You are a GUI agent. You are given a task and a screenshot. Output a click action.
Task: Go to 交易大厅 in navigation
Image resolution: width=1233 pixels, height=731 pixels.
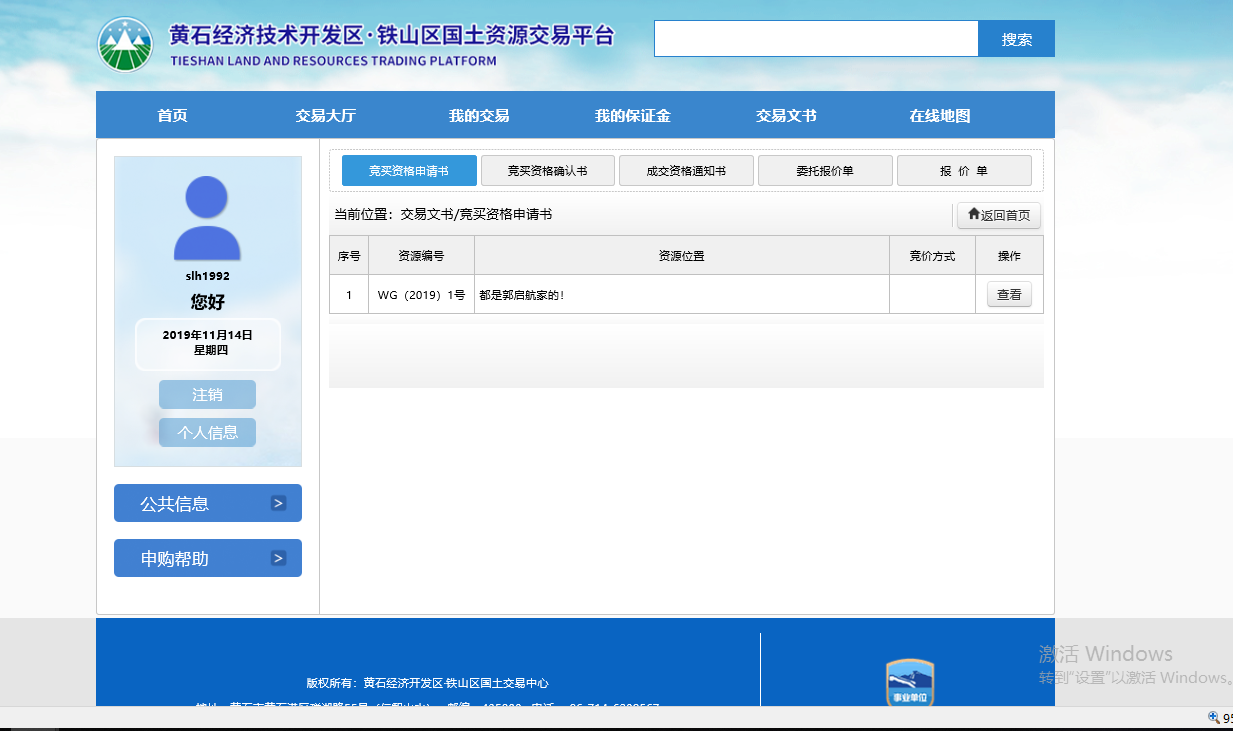[325, 116]
